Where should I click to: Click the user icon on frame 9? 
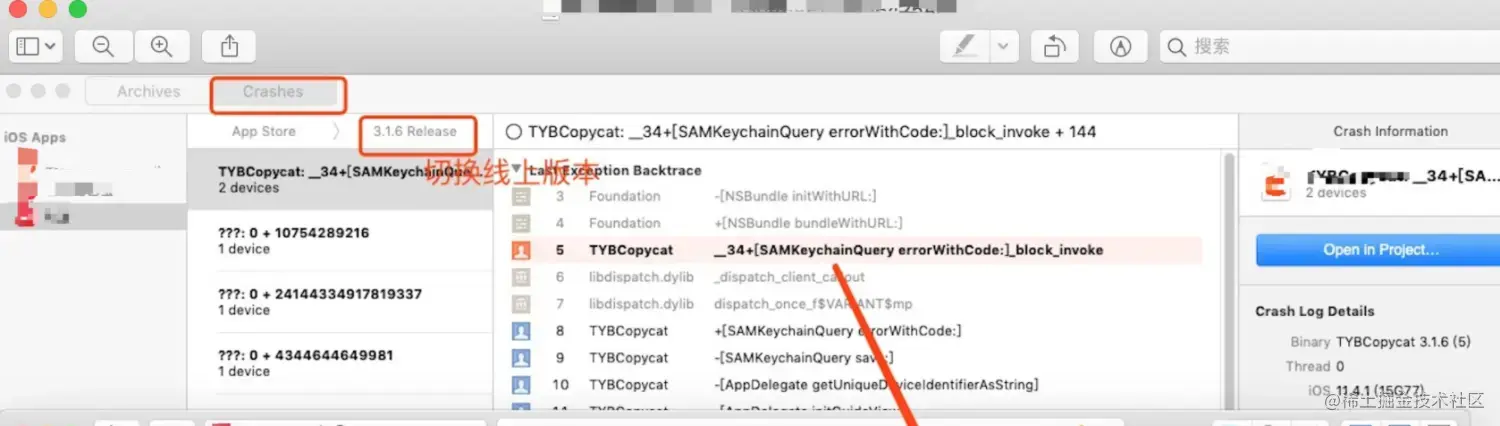point(520,358)
